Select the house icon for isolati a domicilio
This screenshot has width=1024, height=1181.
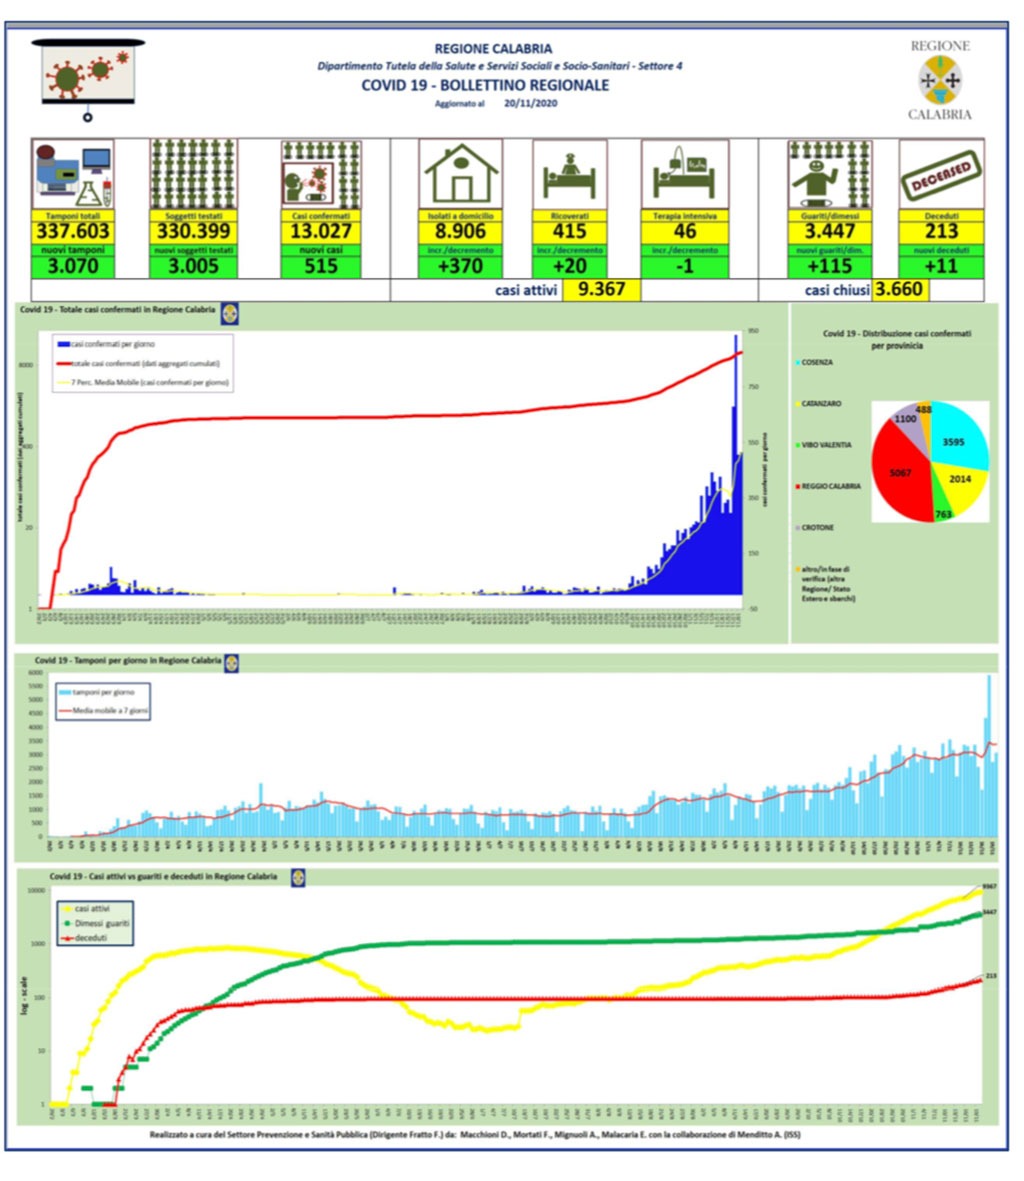(461, 174)
